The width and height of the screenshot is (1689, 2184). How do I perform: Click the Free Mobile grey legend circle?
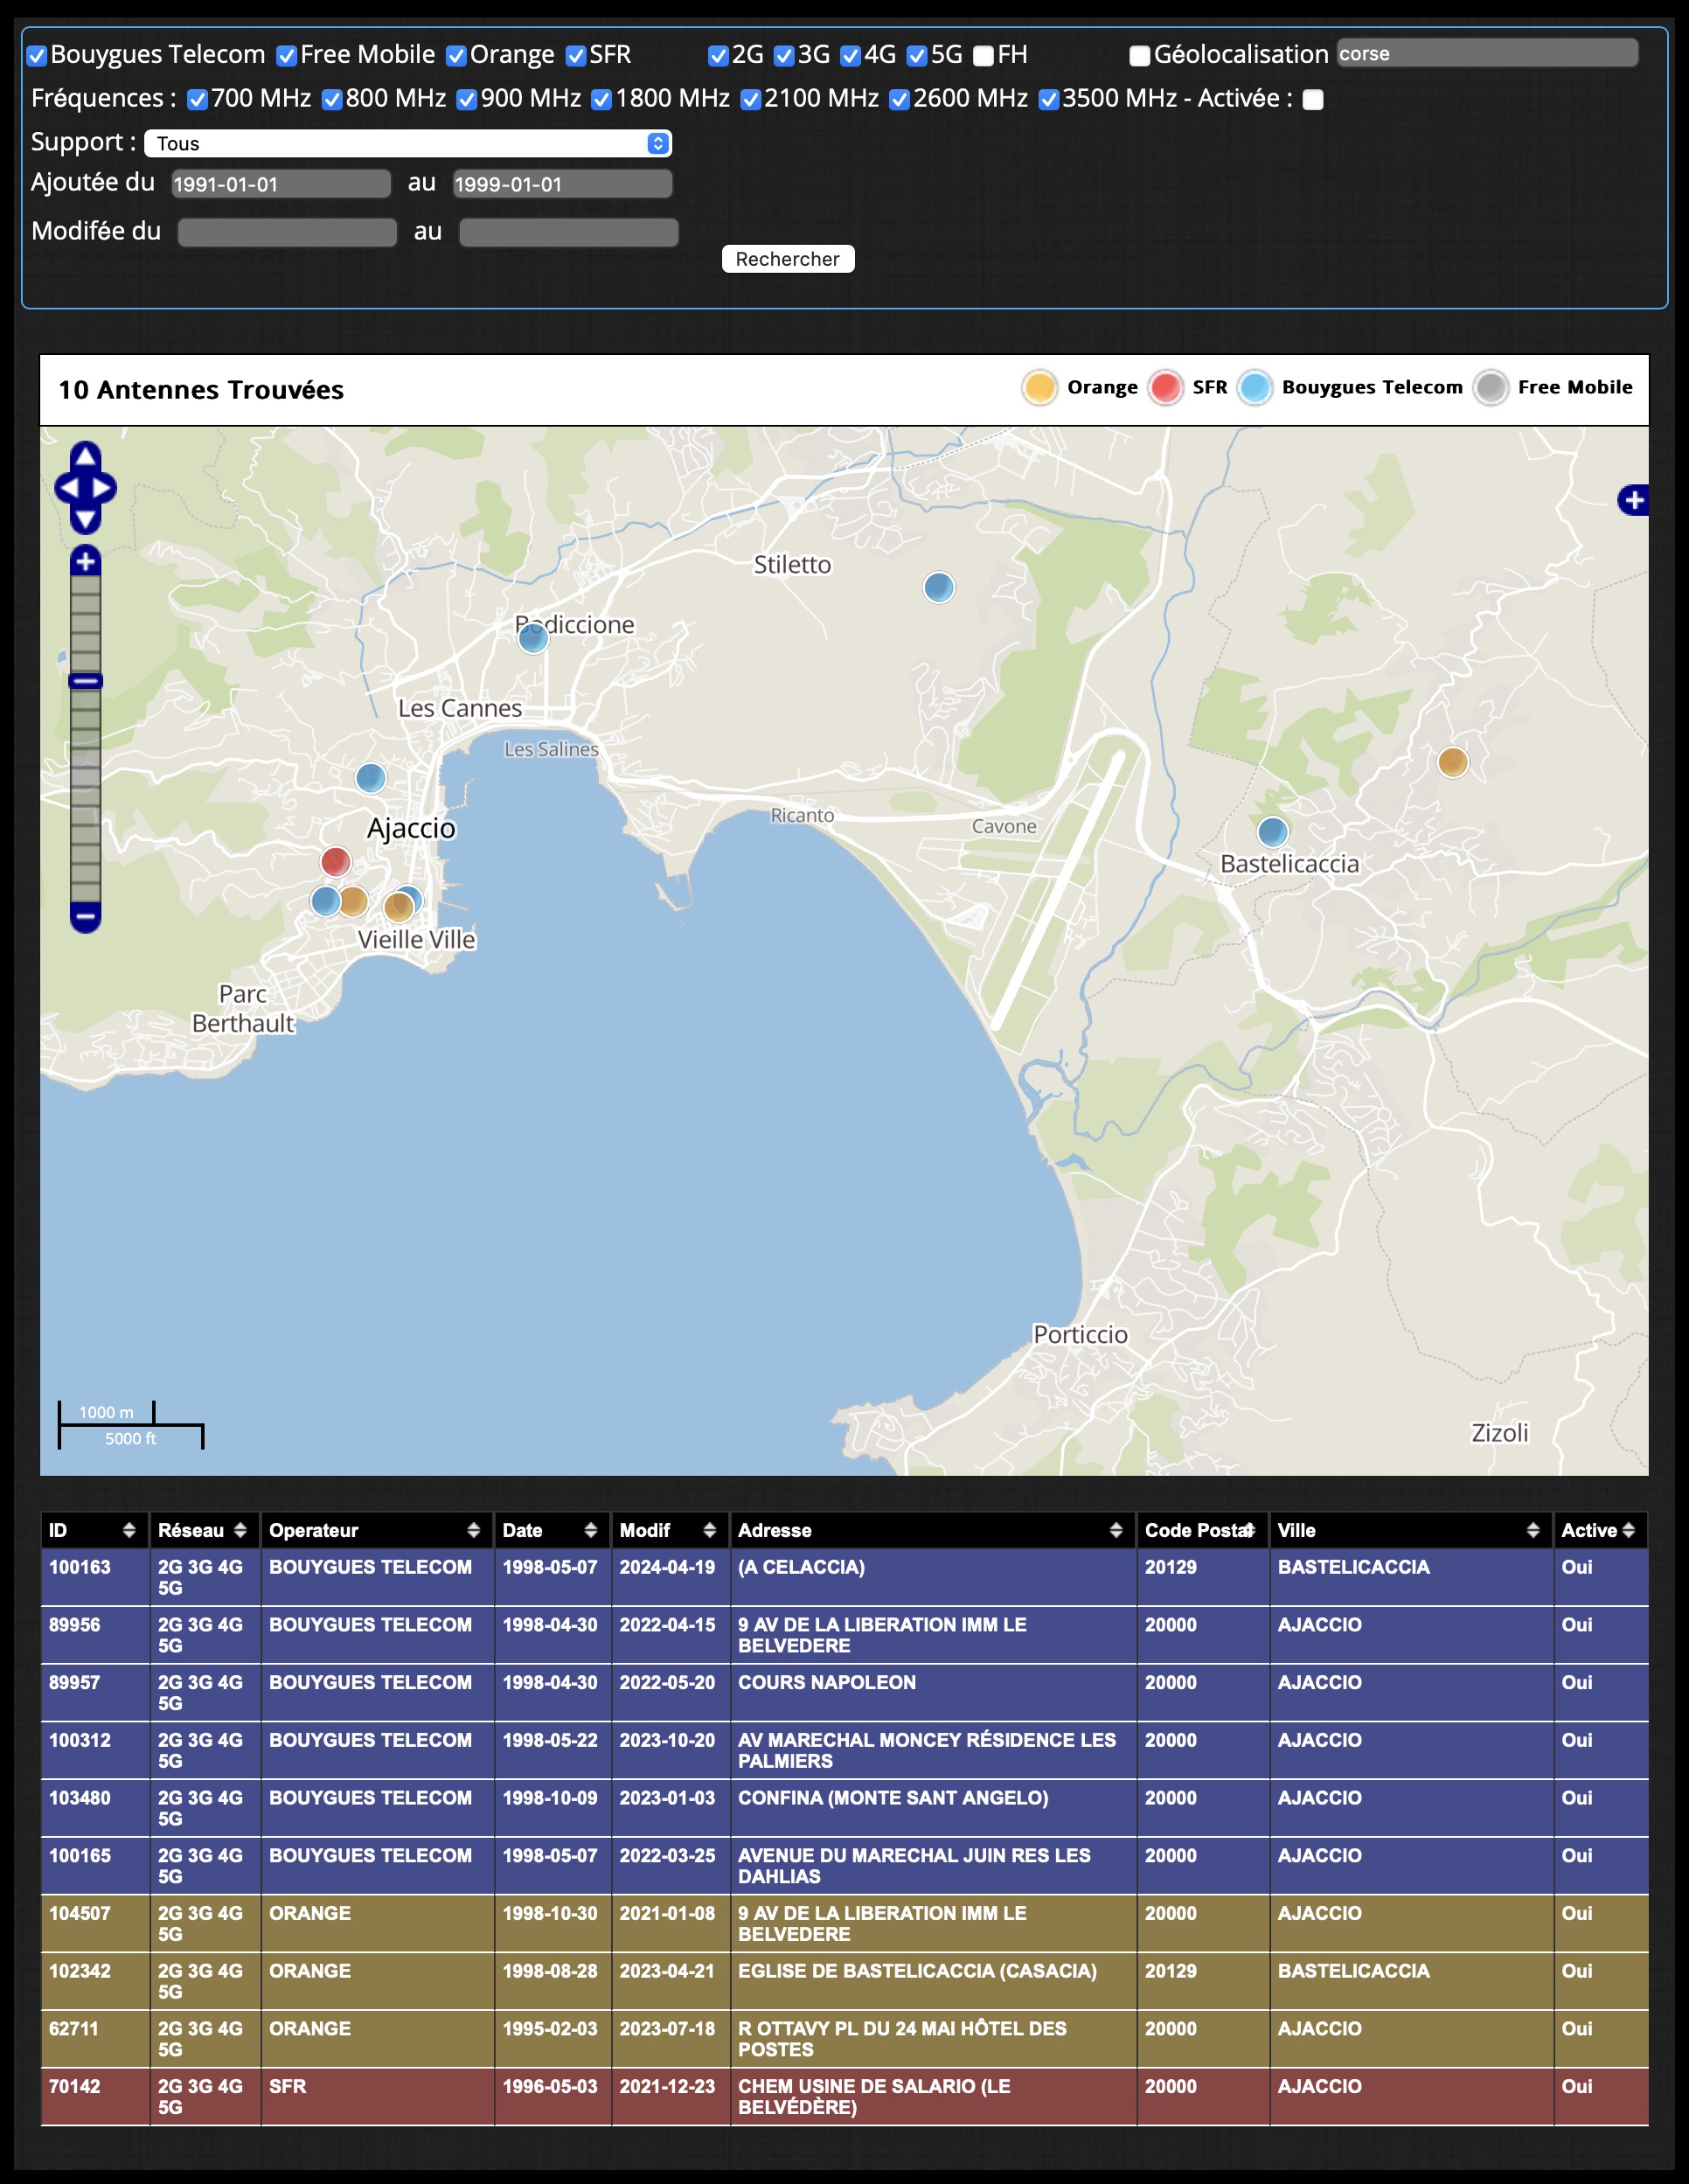(x=1490, y=388)
